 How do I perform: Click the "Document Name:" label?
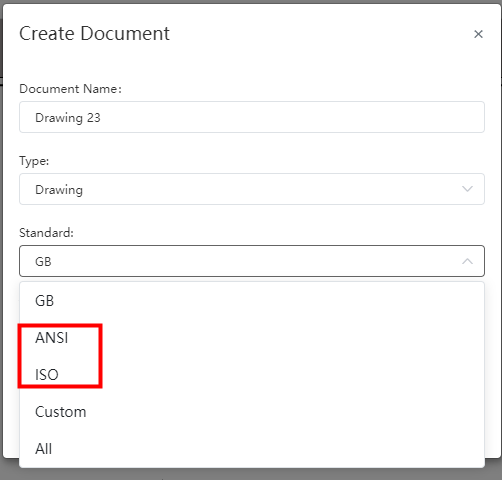(x=70, y=89)
